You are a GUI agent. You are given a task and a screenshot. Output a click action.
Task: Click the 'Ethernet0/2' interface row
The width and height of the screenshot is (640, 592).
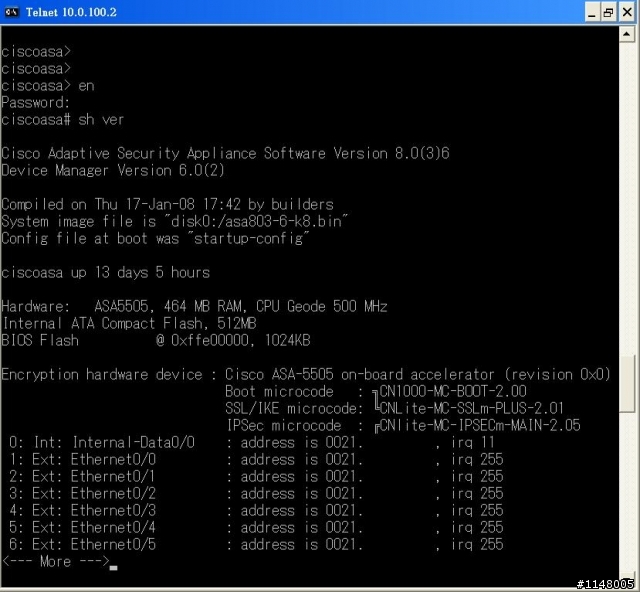pos(256,494)
